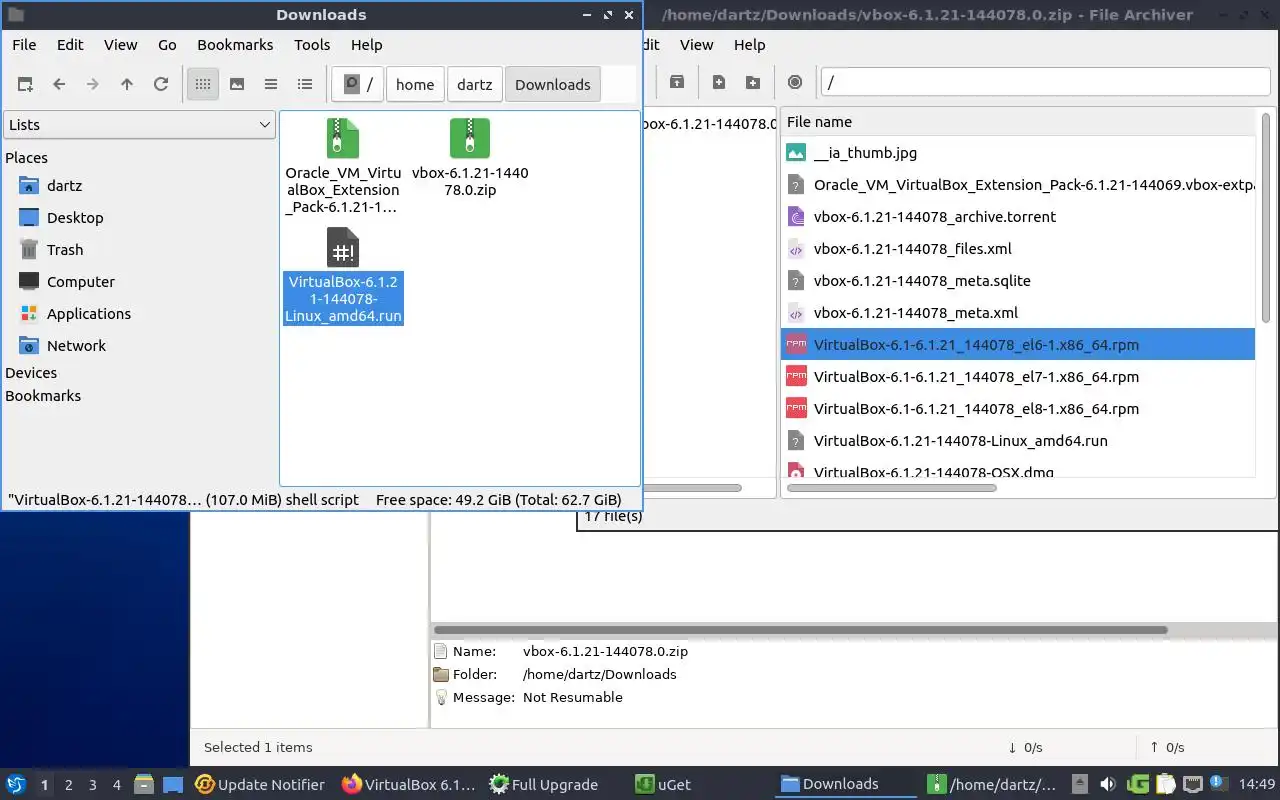The width and height of the screenshot is (1280, 800).
Task: Select __ia_thumb.jpg in archive list
Action: (1017, 153)
